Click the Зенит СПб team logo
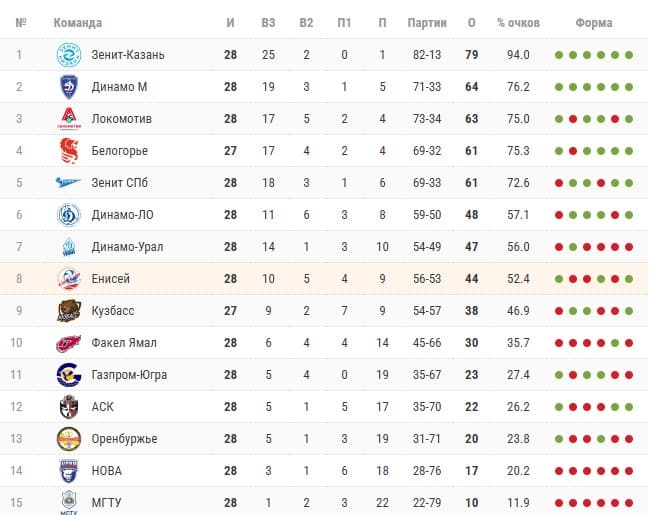This screenshot has height=515, width=649. coord(69,183)
